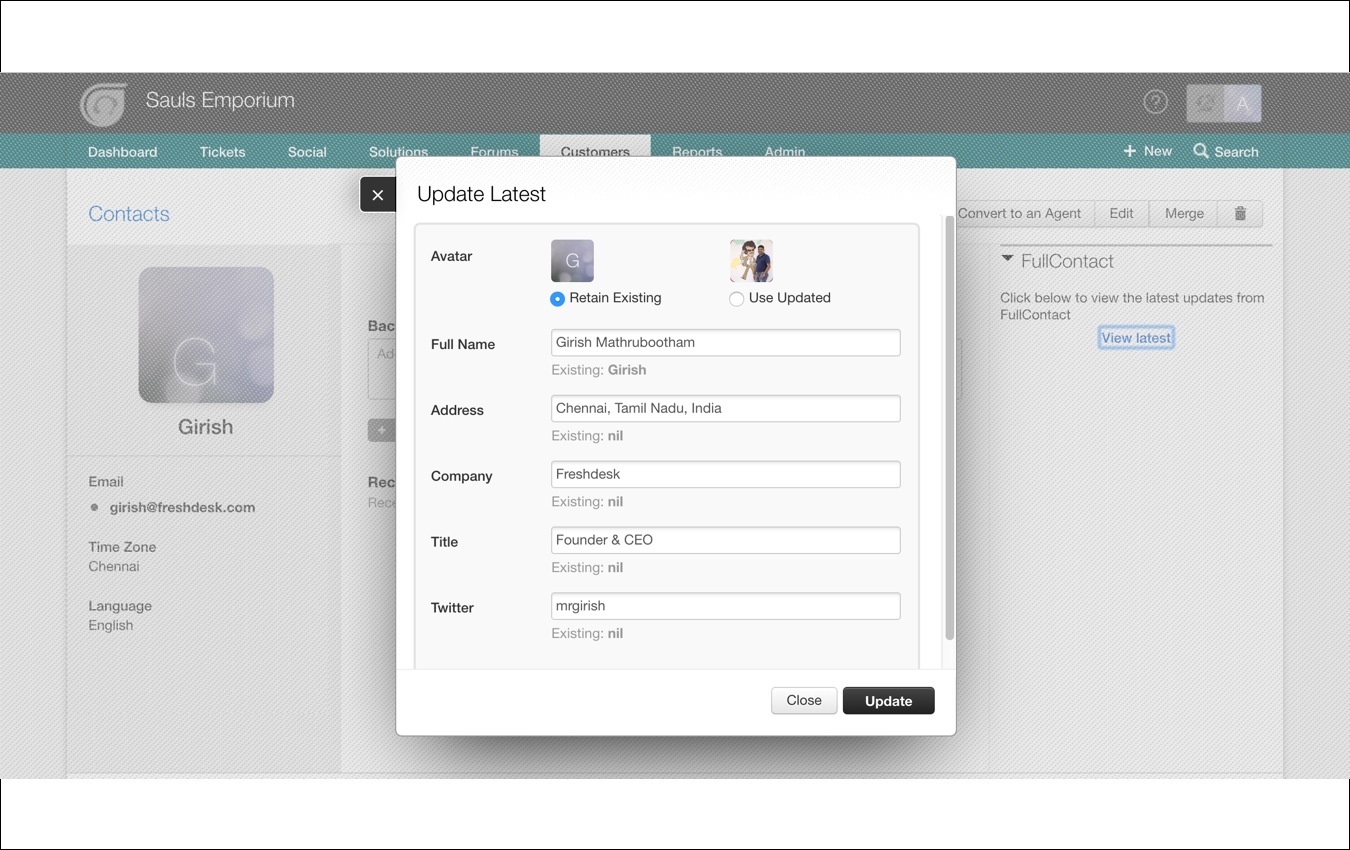This screenshot has width=1350, height=850.
Task: Click the Full Name input field
Action: tap(725, 342)
